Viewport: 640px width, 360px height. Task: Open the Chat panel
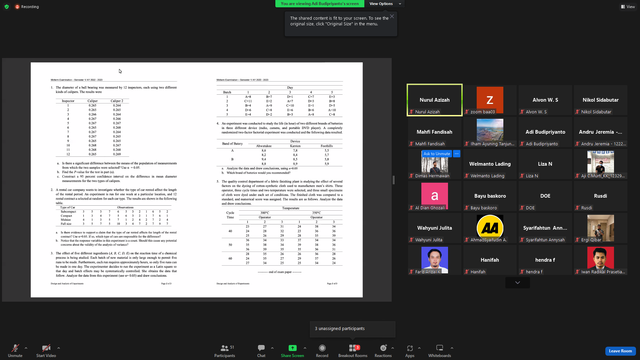(261, 350)
